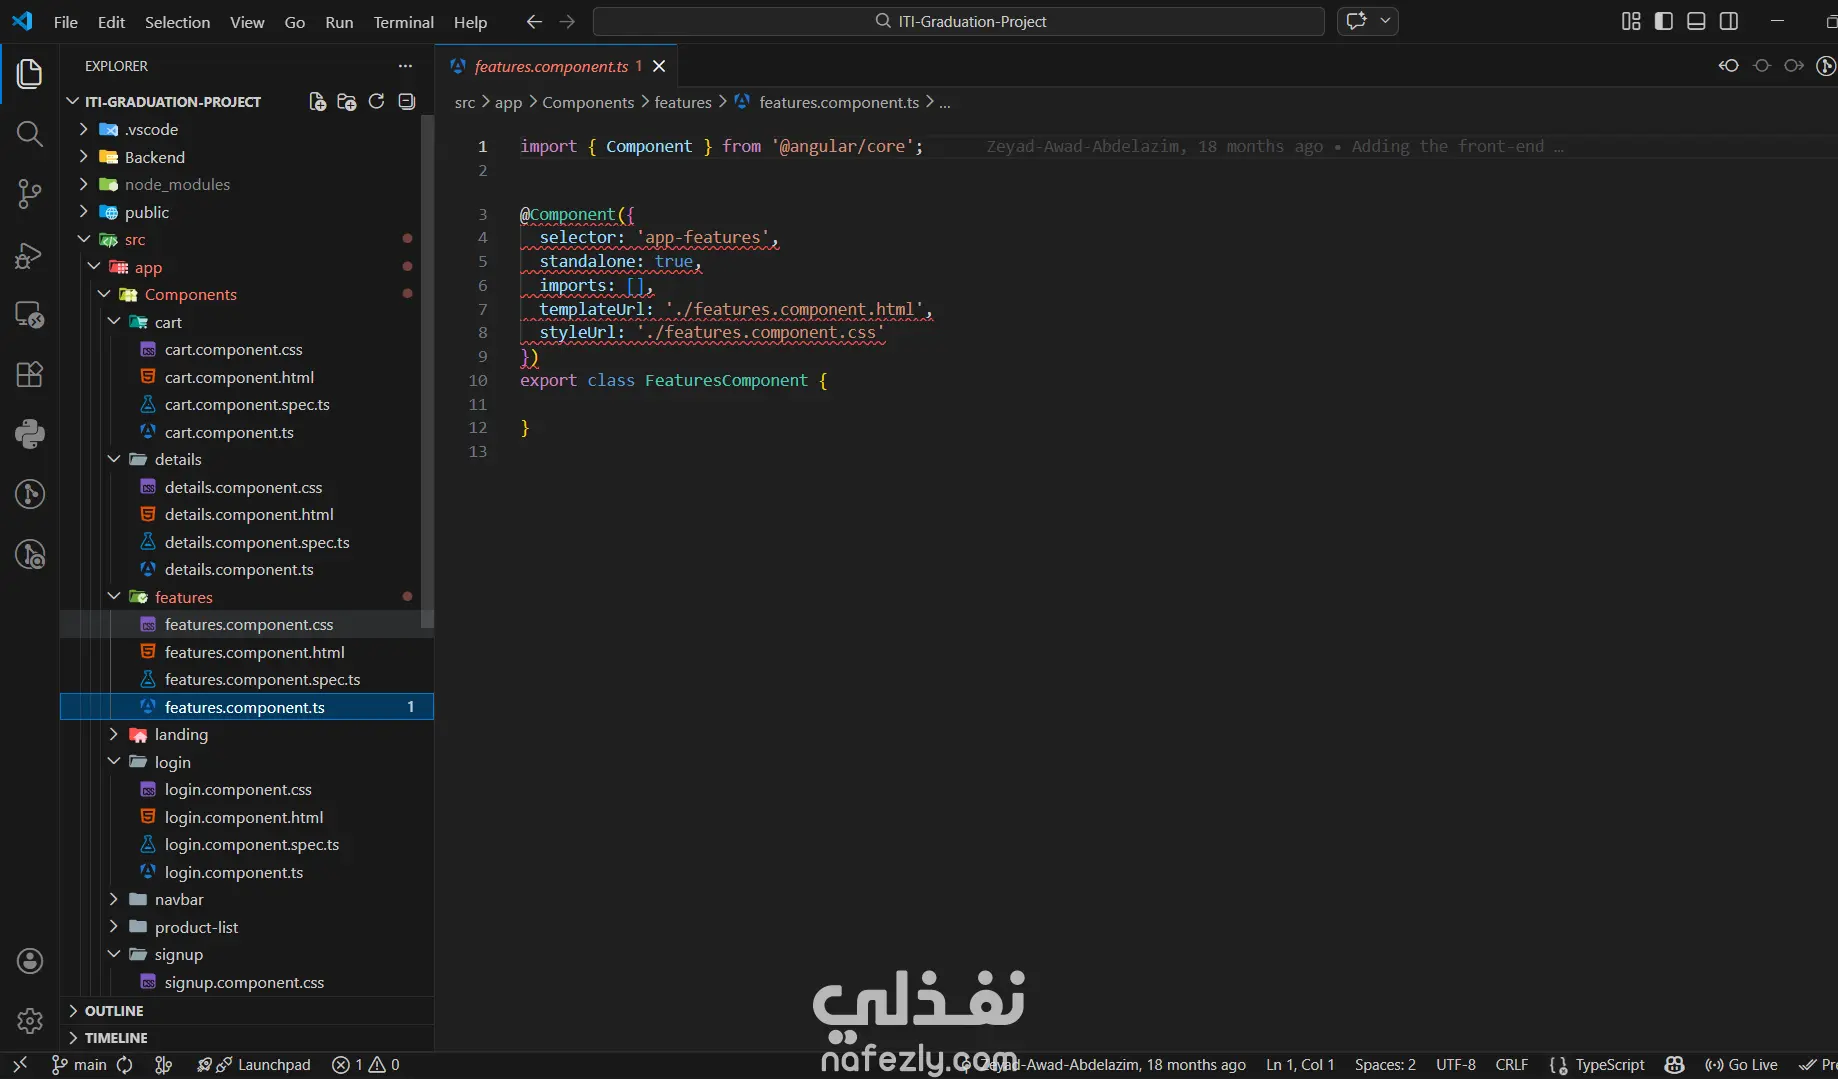Change the CRLF line ending setting
Screen dimensions: 1838x1079
click(1511, 1065)
